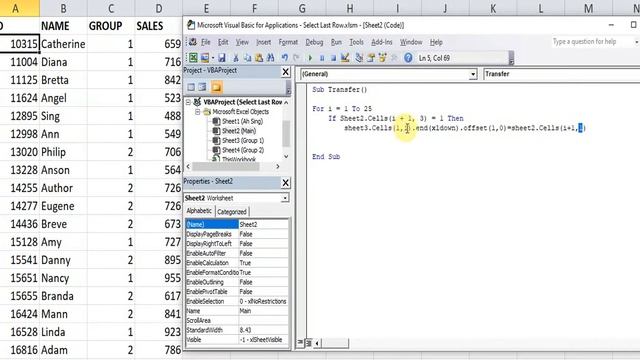Open the Window menu
This screenshot has width=640, height=360.
(x=411, y=42)
